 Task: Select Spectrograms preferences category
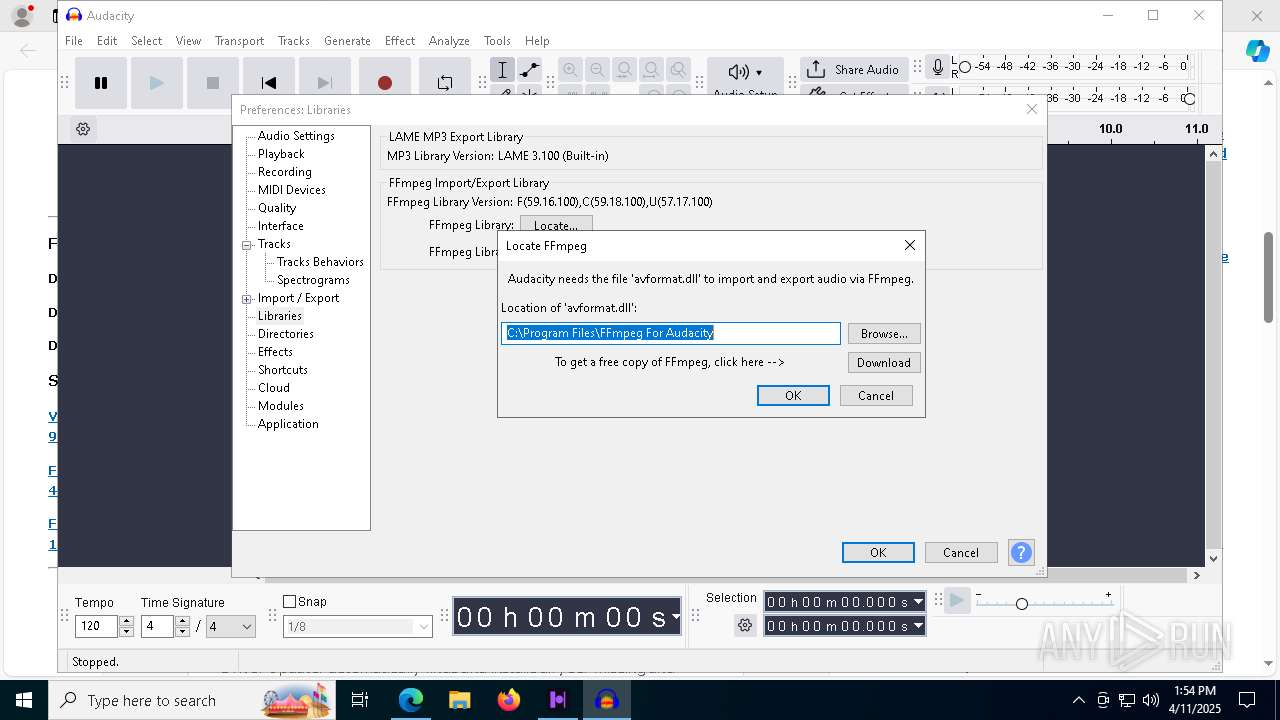tap(313, 280)
